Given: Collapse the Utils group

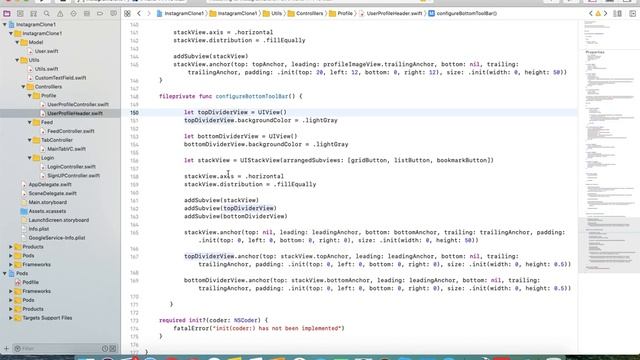Looking at the screenshot, I should 17,60.
